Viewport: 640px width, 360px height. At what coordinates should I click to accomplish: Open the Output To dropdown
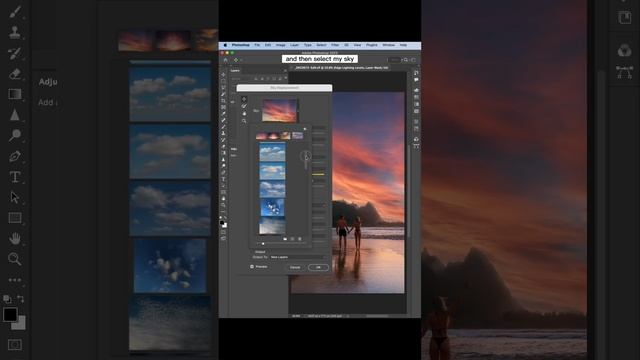(x=298, y=257)
